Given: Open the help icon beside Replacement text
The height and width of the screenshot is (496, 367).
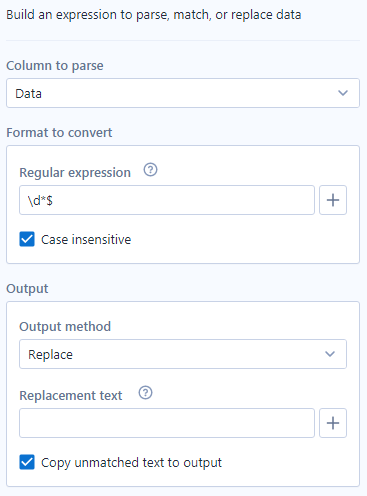Looking at the screenshot, I should [x=145, y=393].
